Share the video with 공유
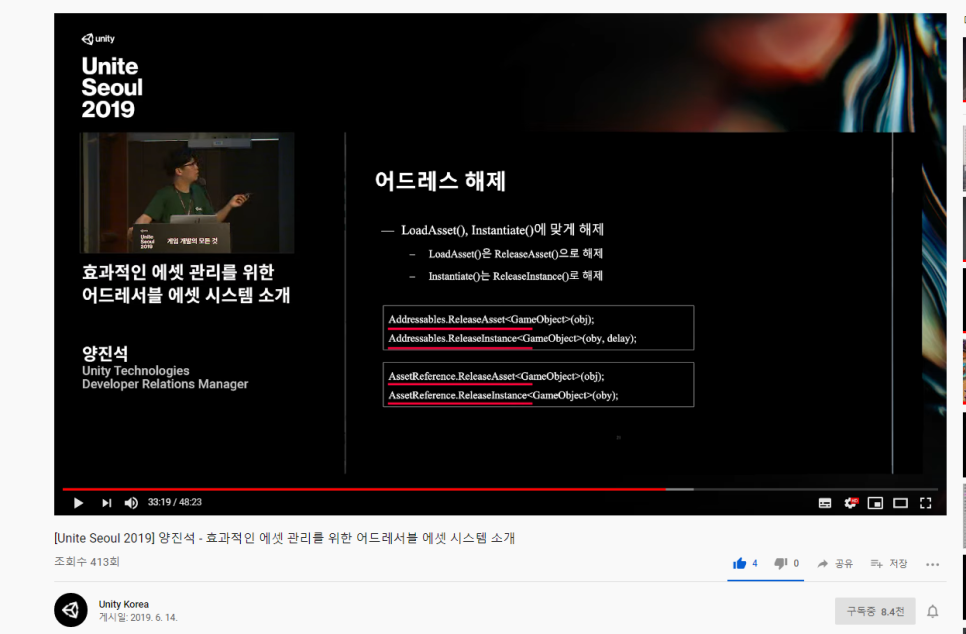966x634 pixels. point(835,564)
